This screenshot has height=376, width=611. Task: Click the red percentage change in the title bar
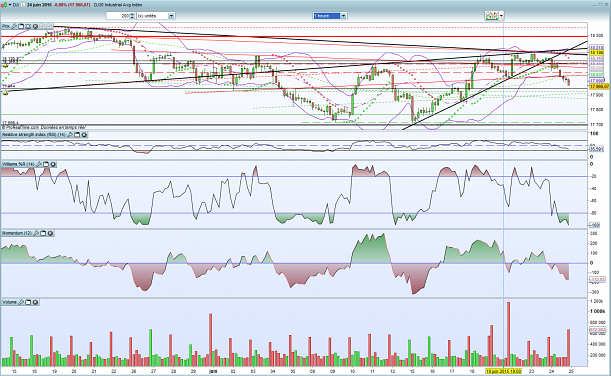pos(72,5)
